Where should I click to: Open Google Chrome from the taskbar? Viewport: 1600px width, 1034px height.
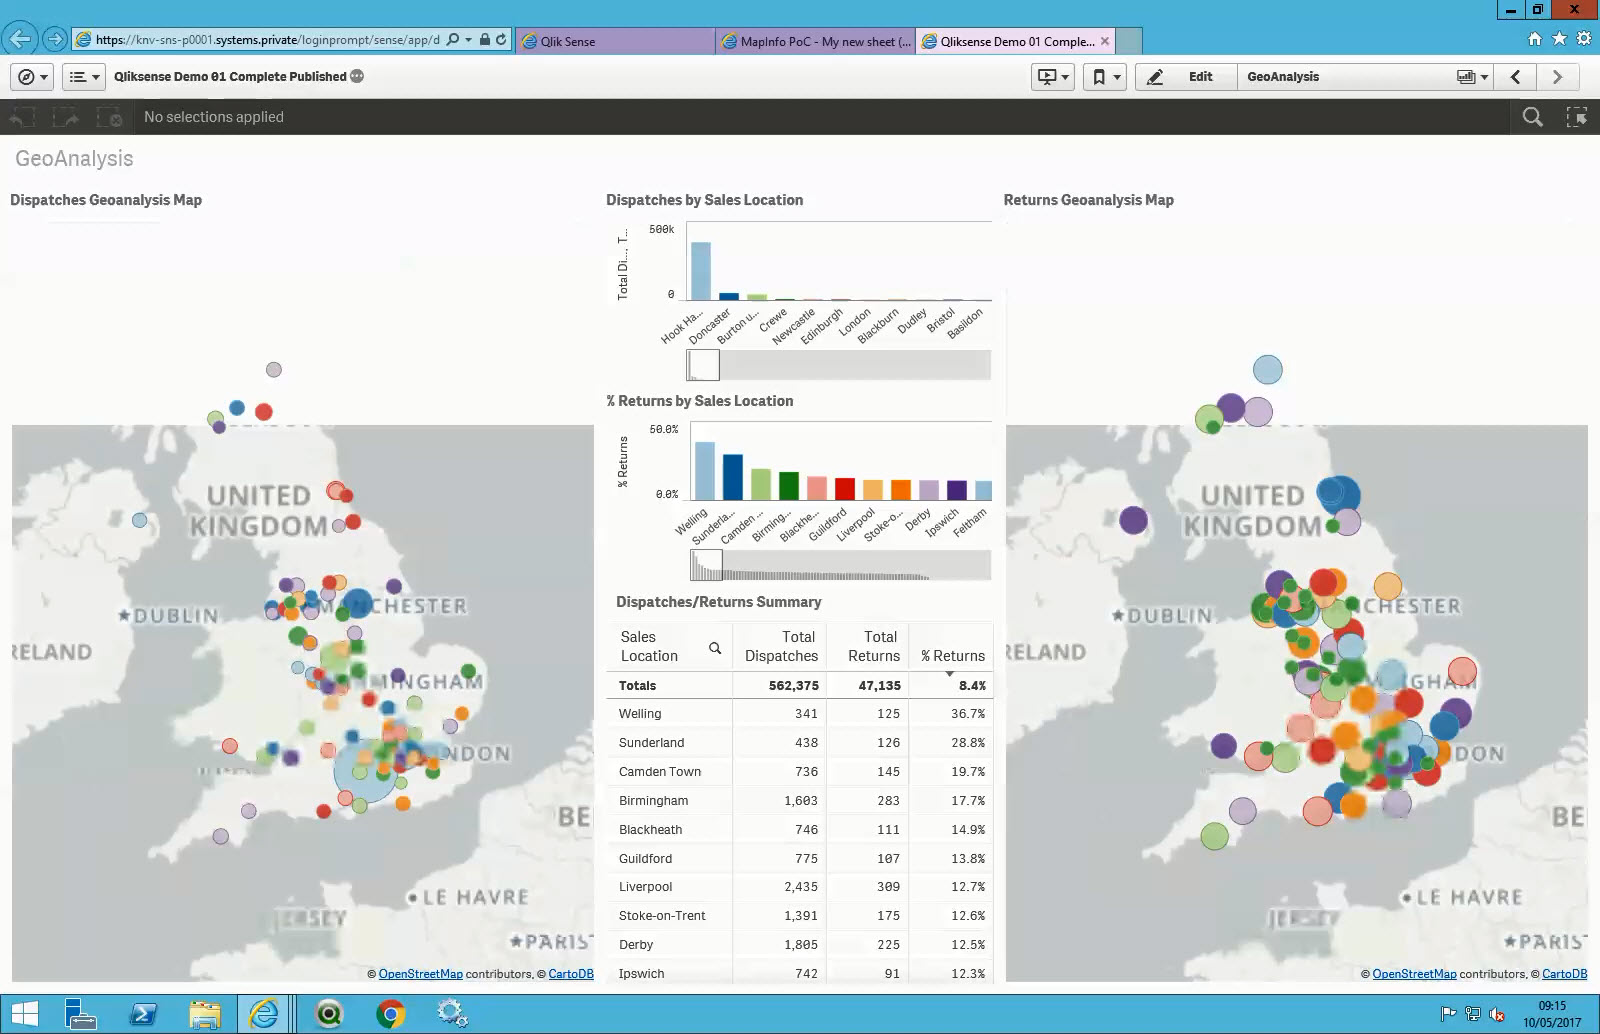(x=391, y=1014)
